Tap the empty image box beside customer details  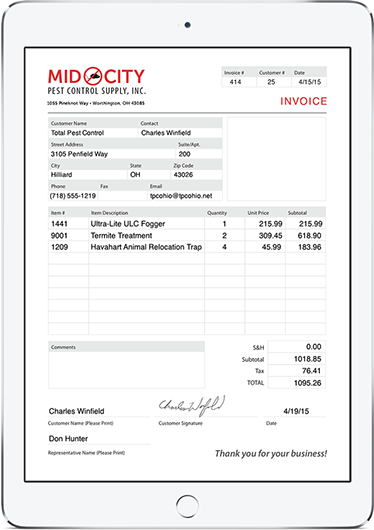click(277, 159)
